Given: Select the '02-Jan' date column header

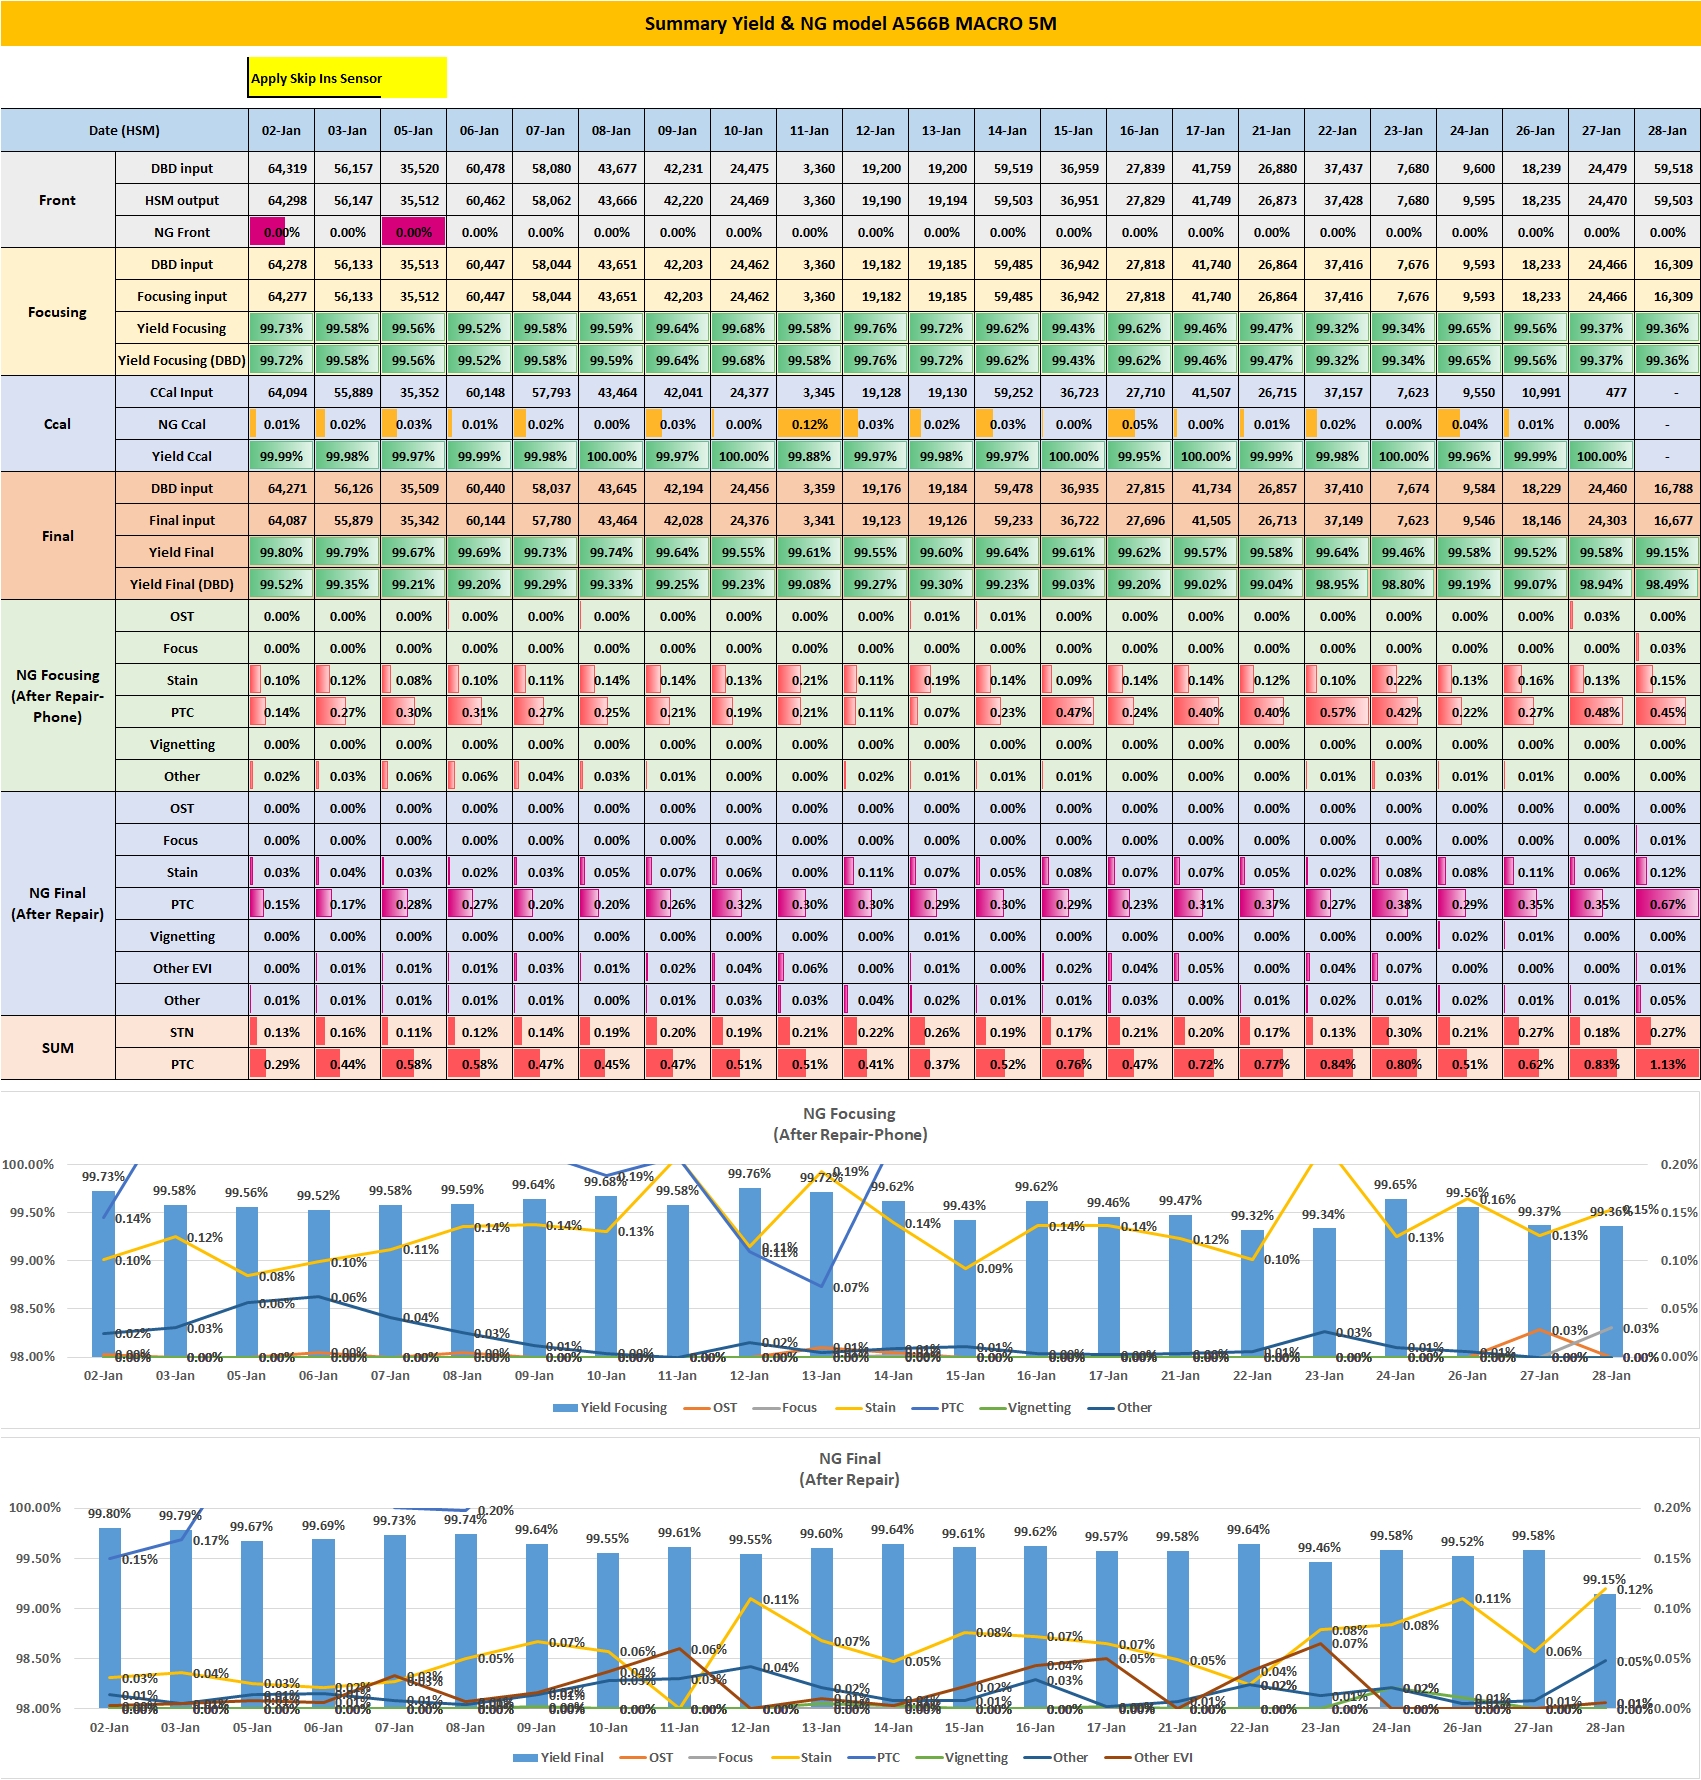Looking at the screenshot, I should 281,130.
